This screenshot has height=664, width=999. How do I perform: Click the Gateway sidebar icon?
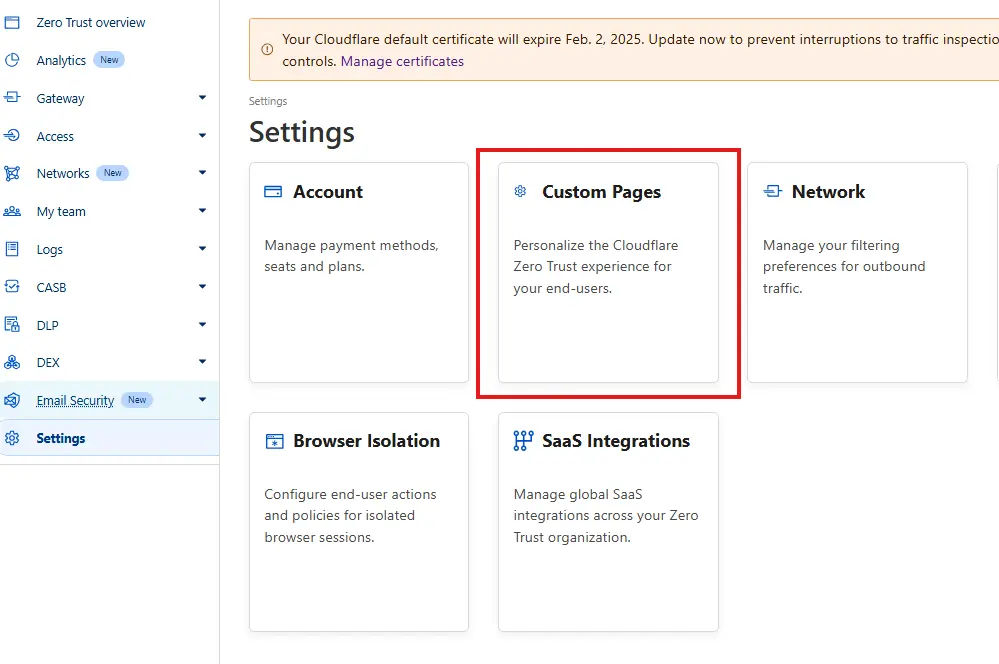12,97
